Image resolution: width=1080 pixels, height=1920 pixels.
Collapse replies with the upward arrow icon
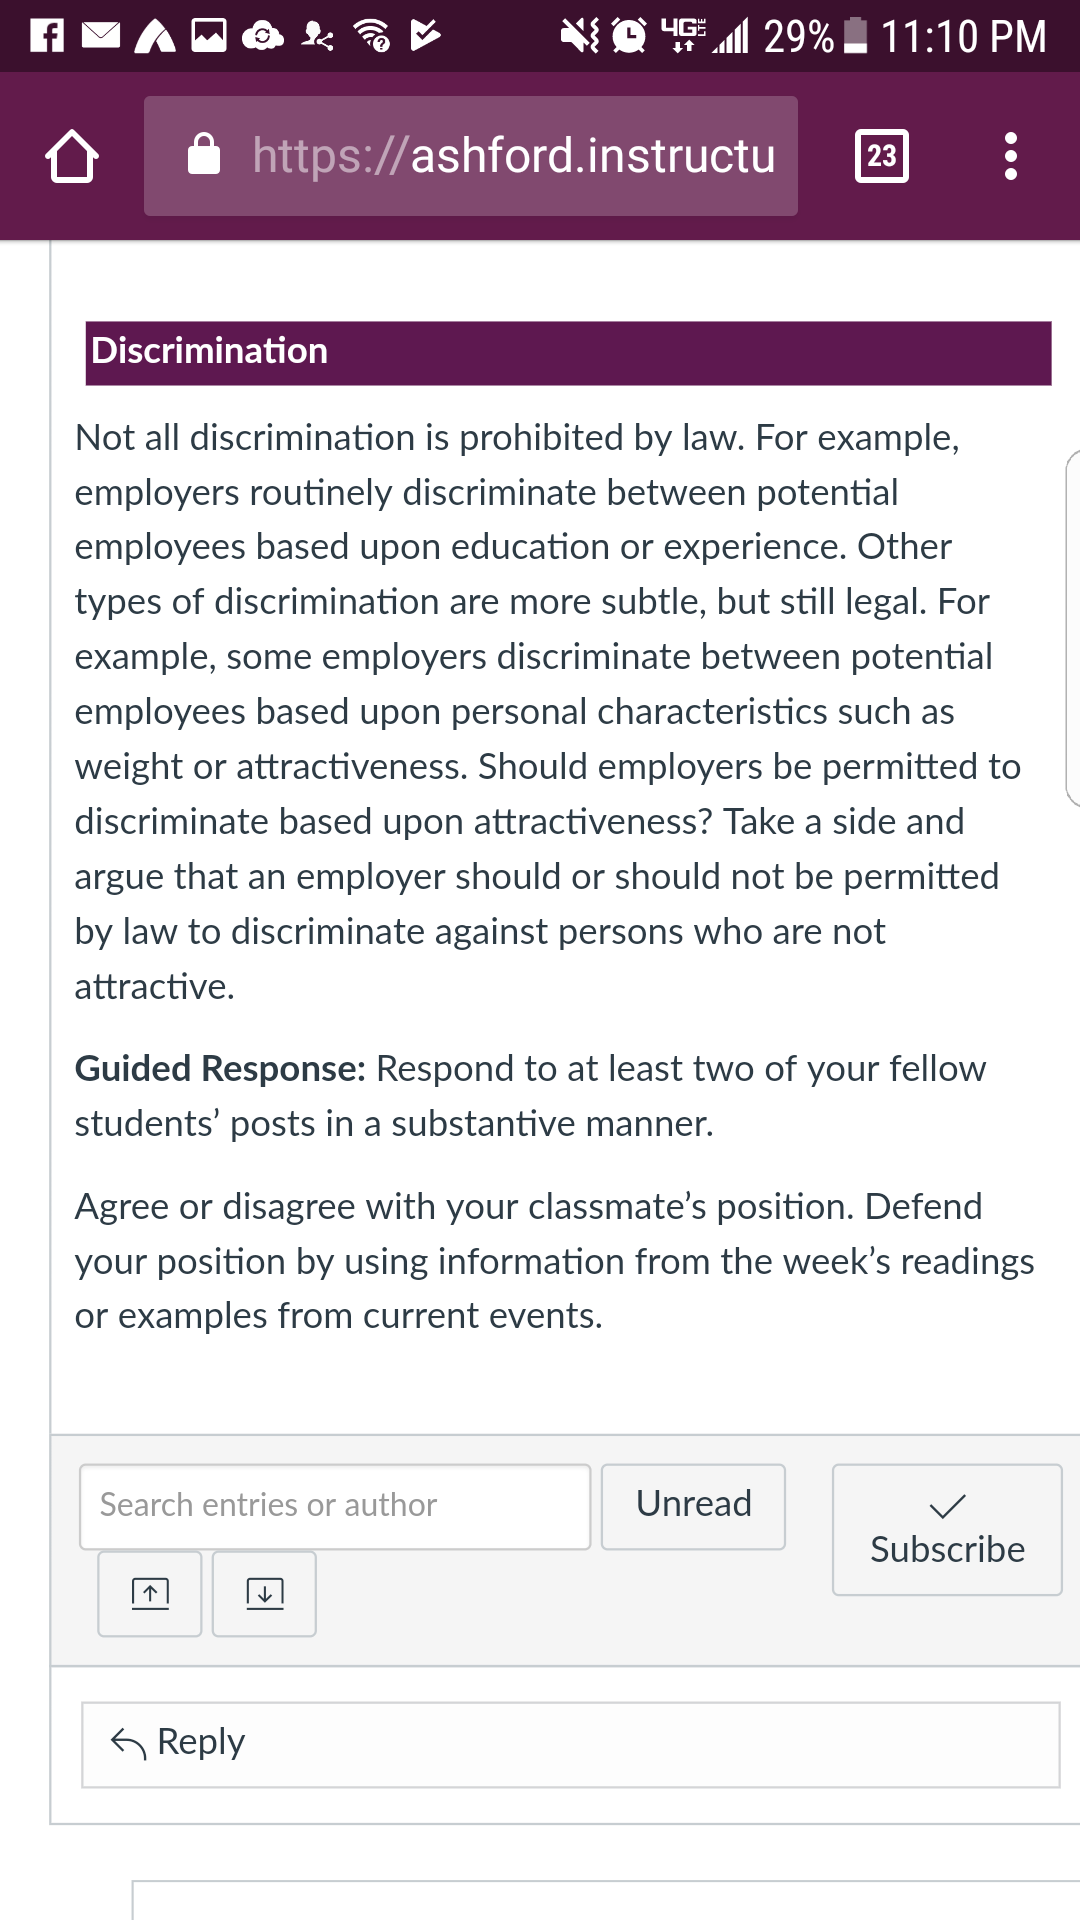coord(150,1593)
